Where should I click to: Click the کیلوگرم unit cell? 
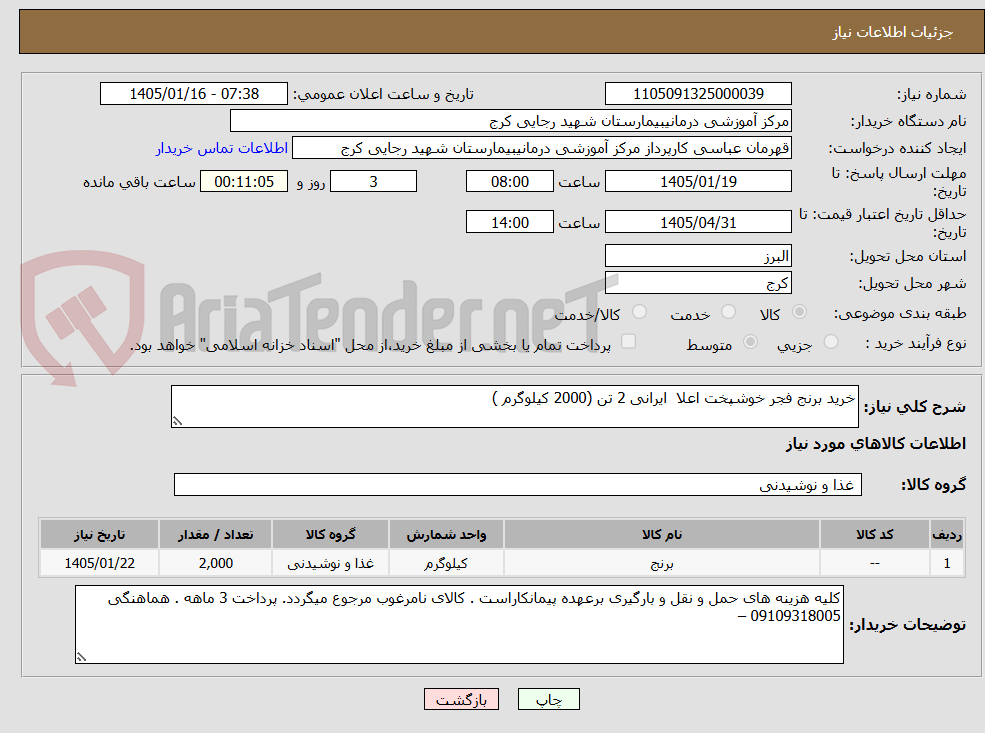click(446, 563)
